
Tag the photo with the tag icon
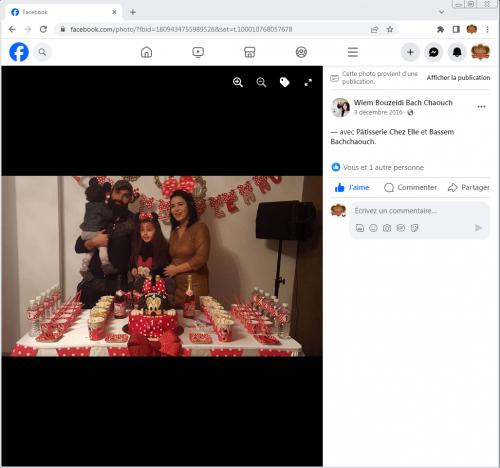tap(285, 82)
